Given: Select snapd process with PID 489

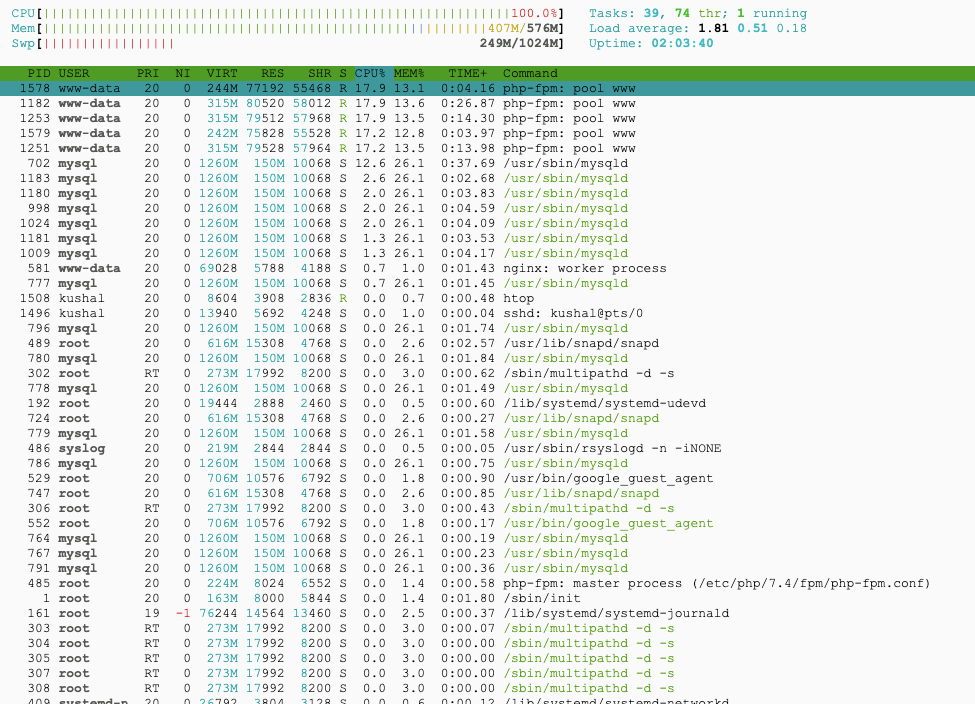Looking at the screenshot, I should coord(488,343).
